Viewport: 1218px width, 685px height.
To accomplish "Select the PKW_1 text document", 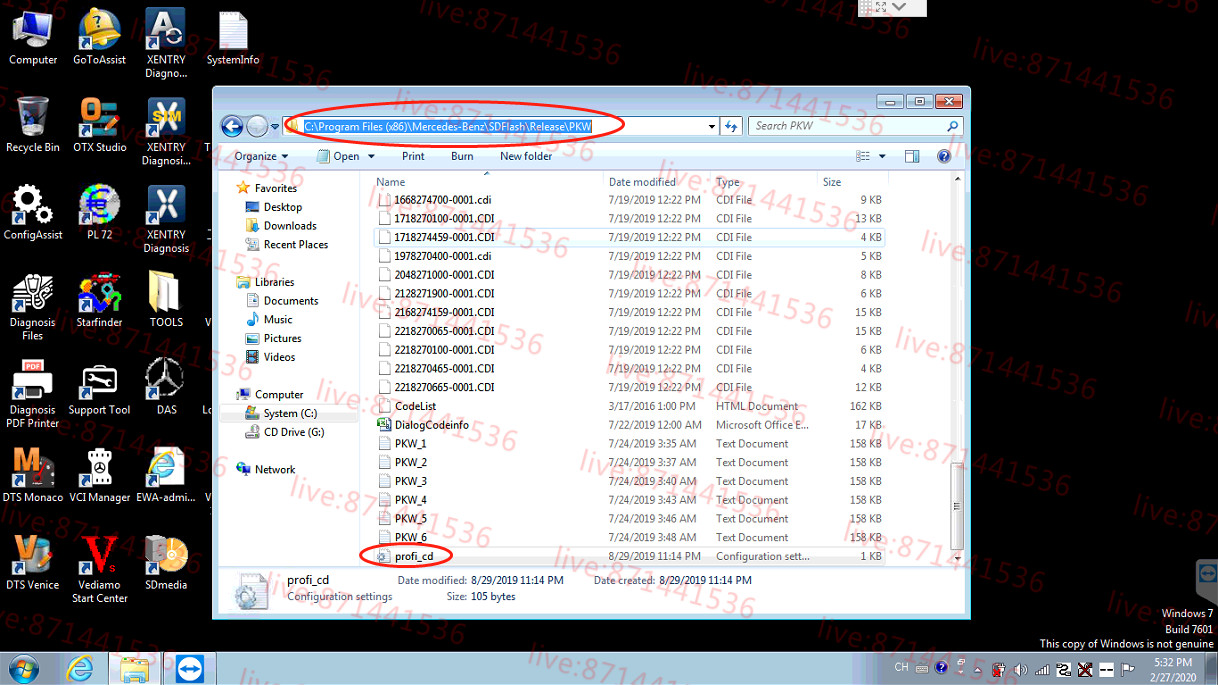I will (x=410, y=444).
